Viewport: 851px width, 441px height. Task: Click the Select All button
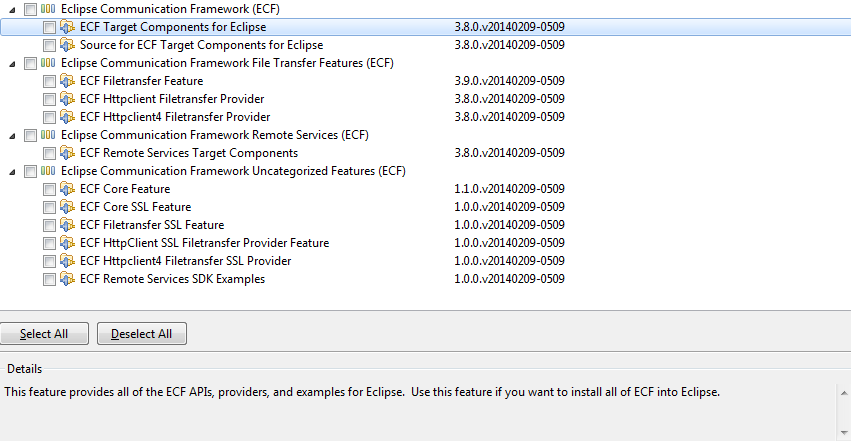click(44, 334)
